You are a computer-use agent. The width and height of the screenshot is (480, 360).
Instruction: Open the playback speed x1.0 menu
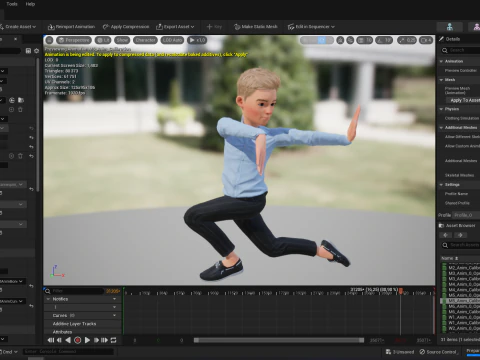197,40
